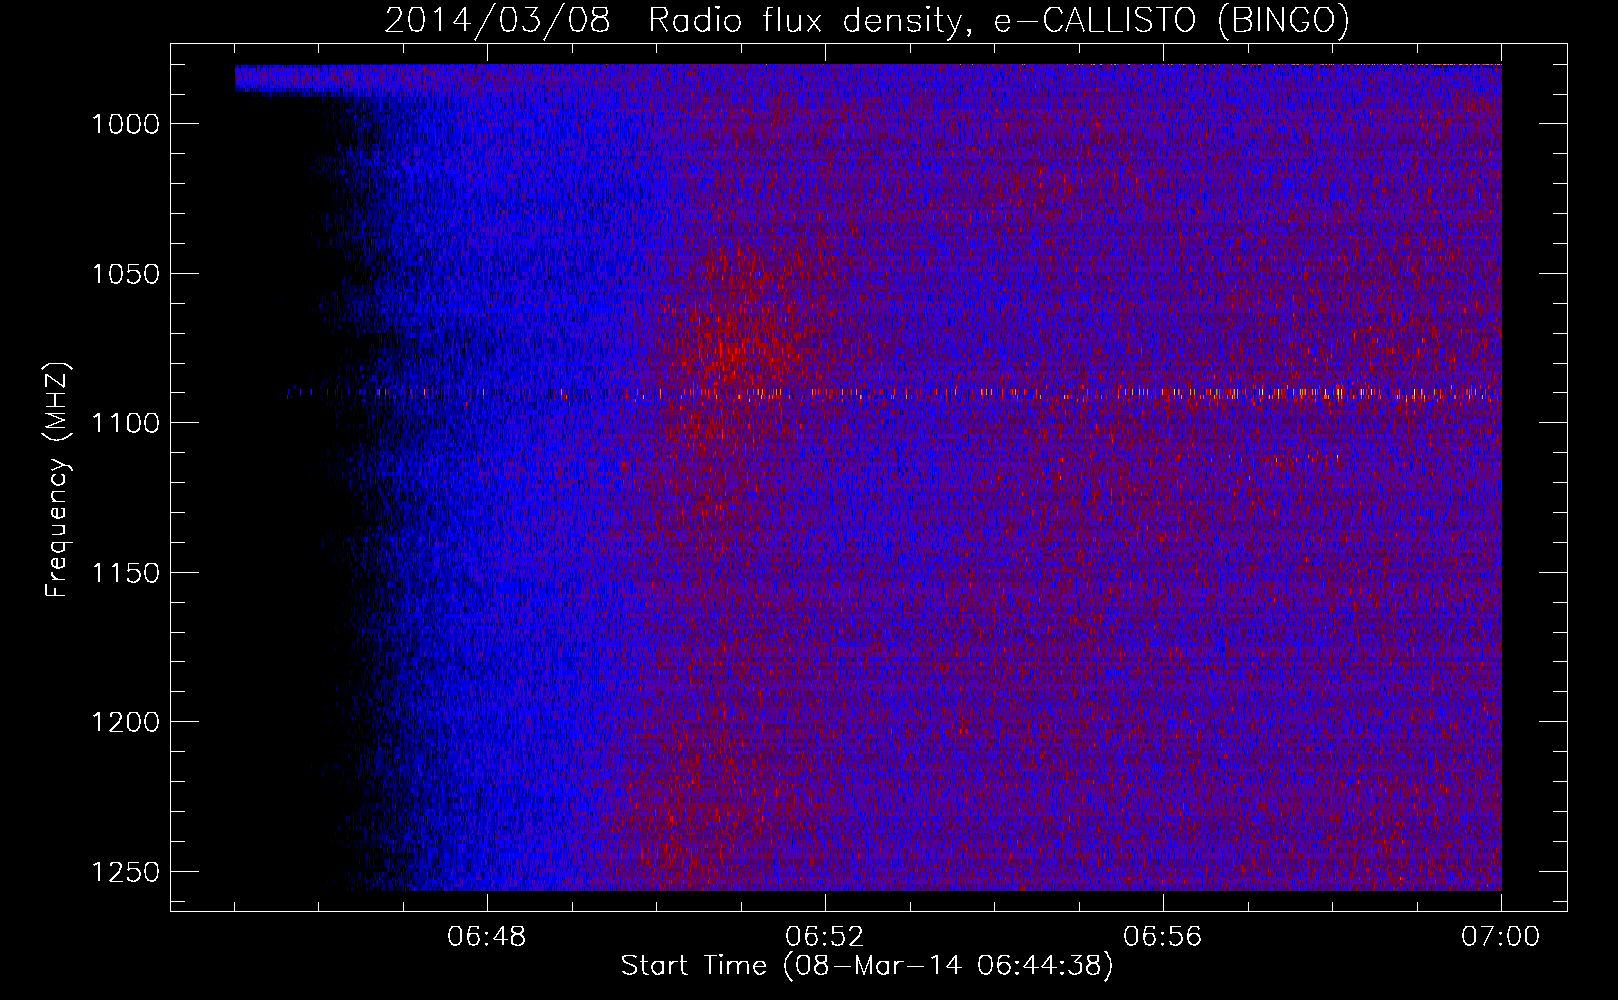Click the plot title '2014/03/08 Radio flux density, e-CALLISTO (BINGO)'
This screenshot has height=1000, width=1618.
coord(867,21)
